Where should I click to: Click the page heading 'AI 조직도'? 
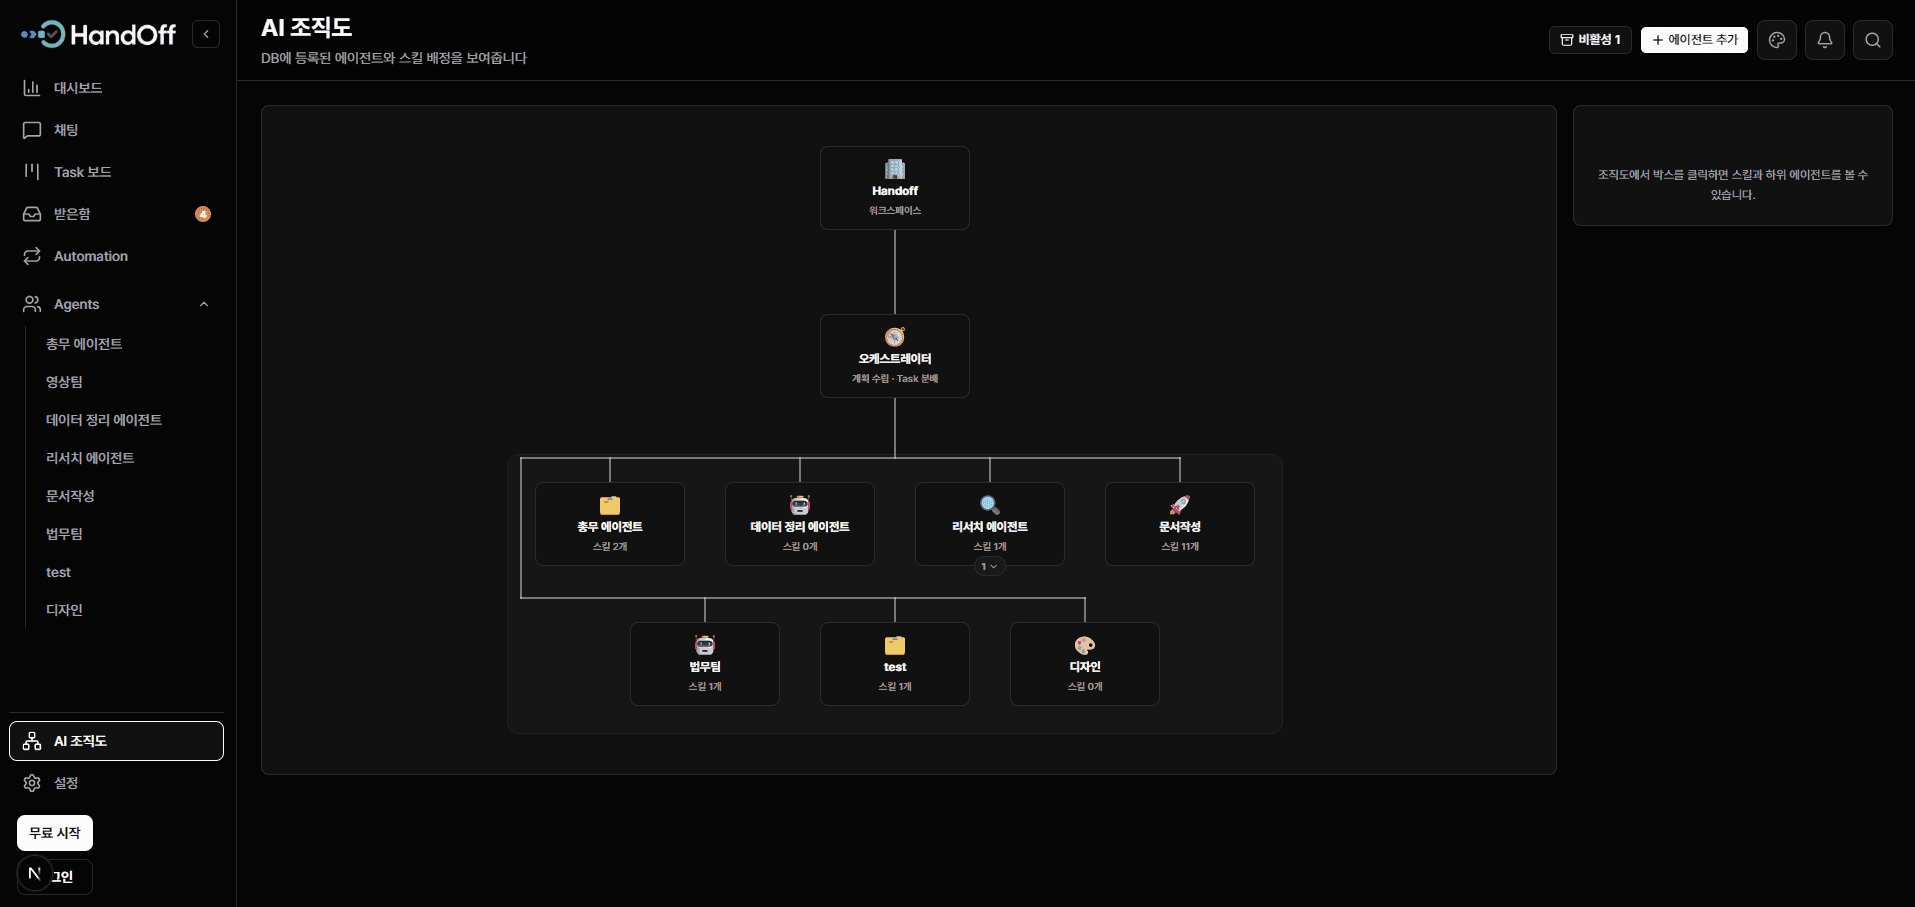[x=307, y=28]
